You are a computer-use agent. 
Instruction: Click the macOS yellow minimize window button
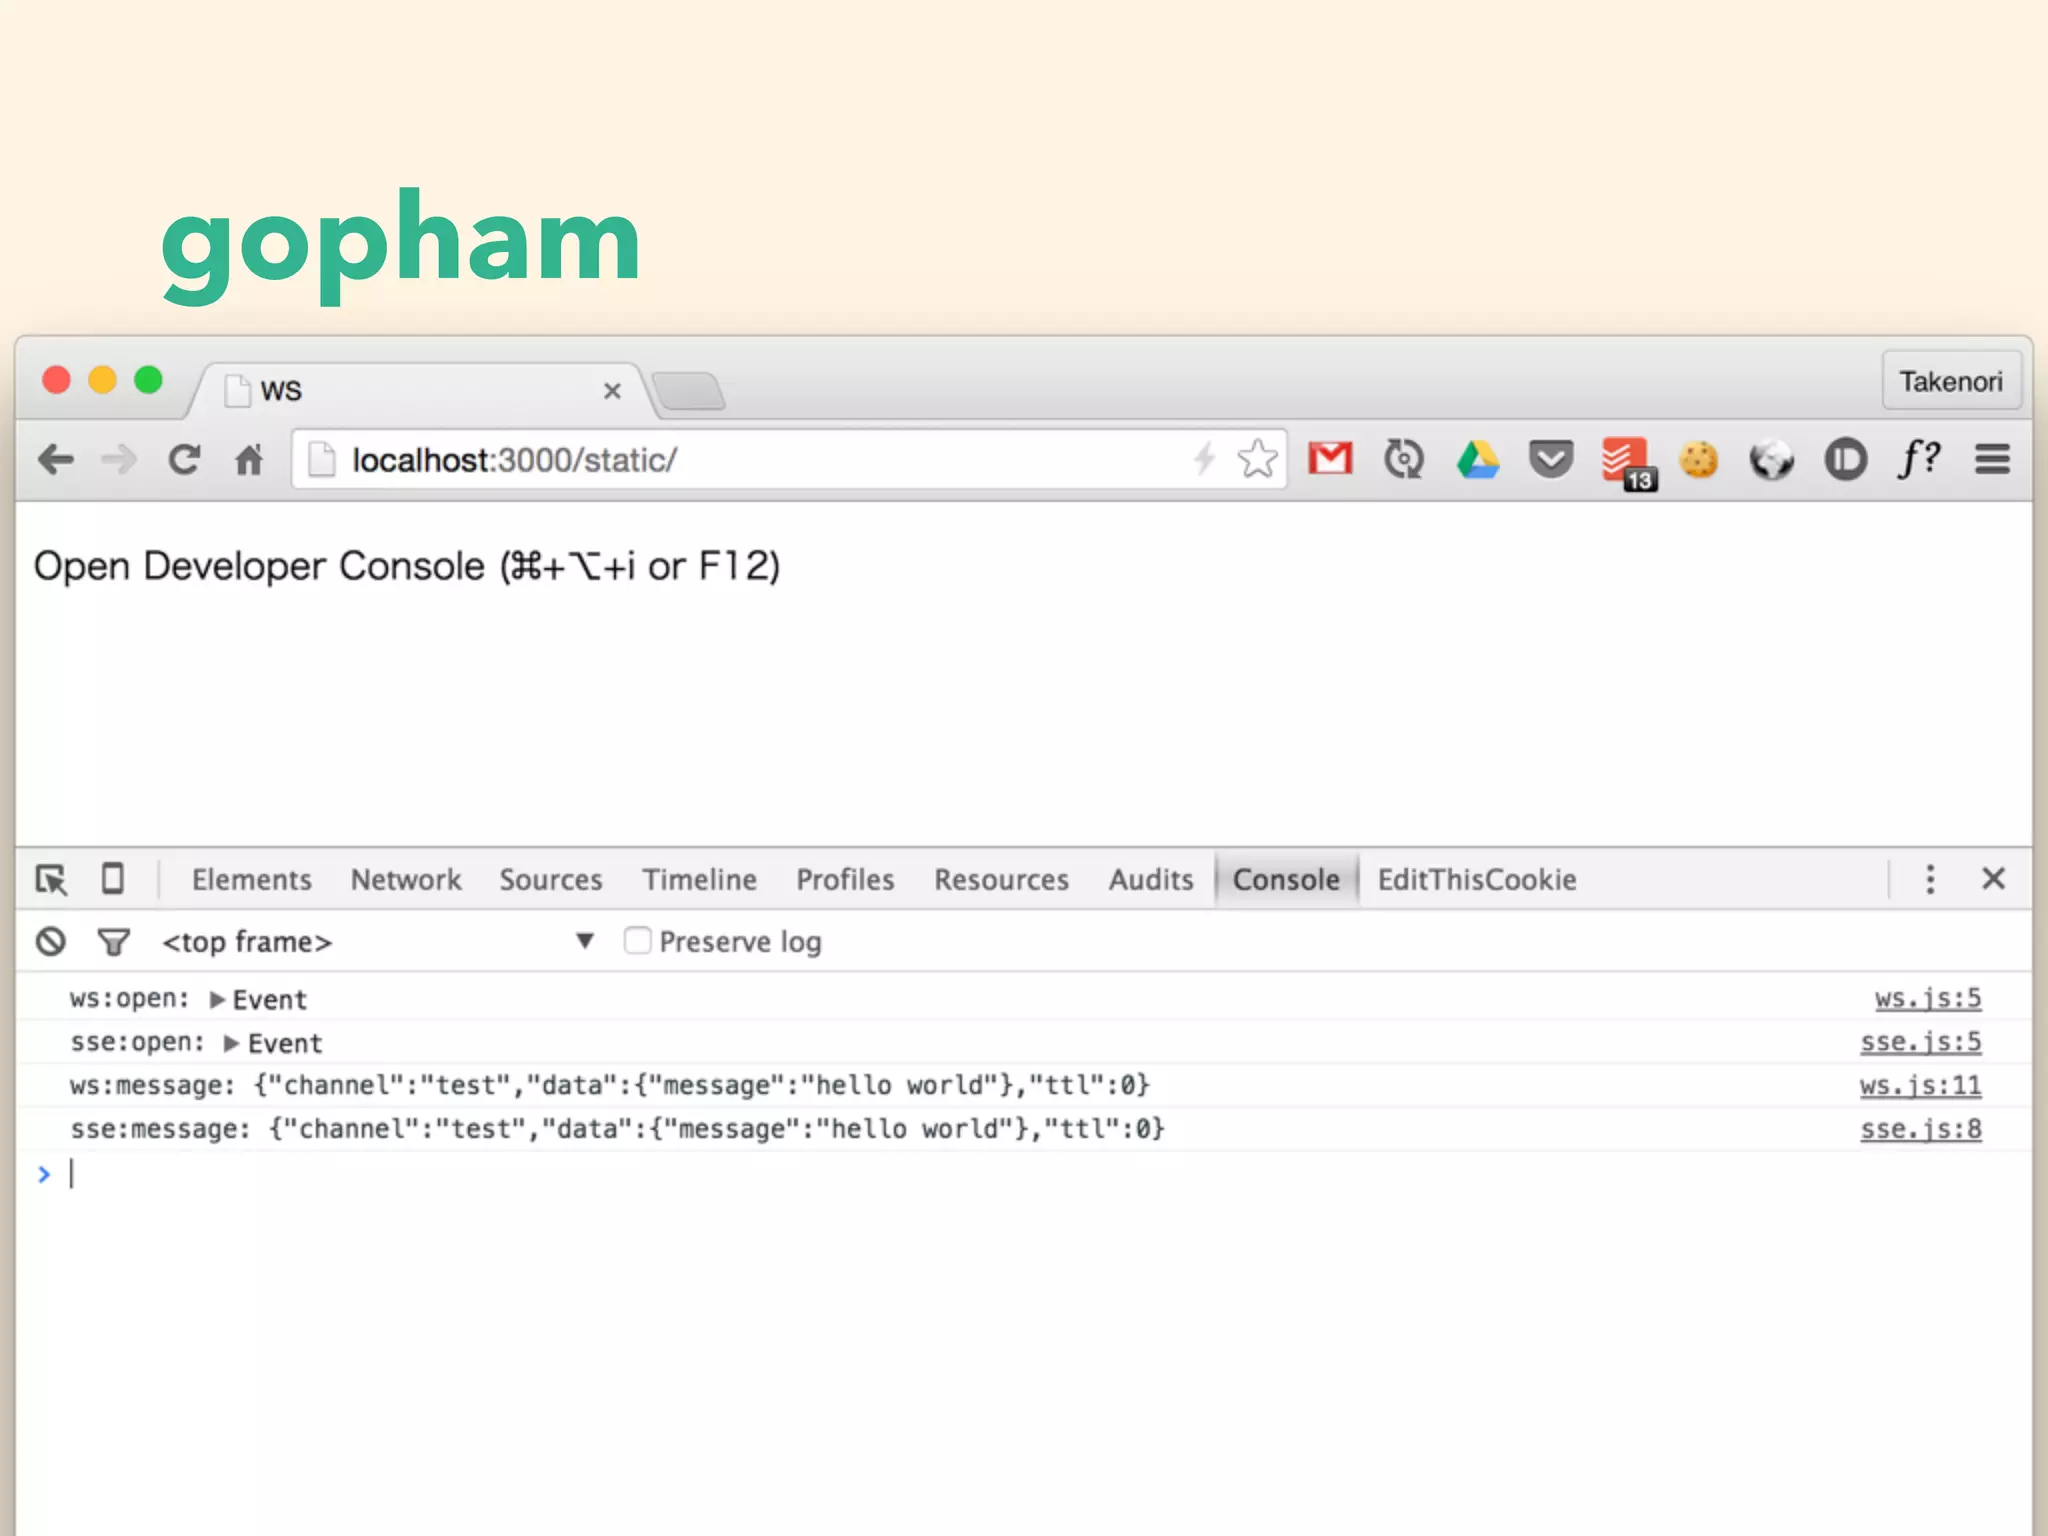[x=102, y=381]
